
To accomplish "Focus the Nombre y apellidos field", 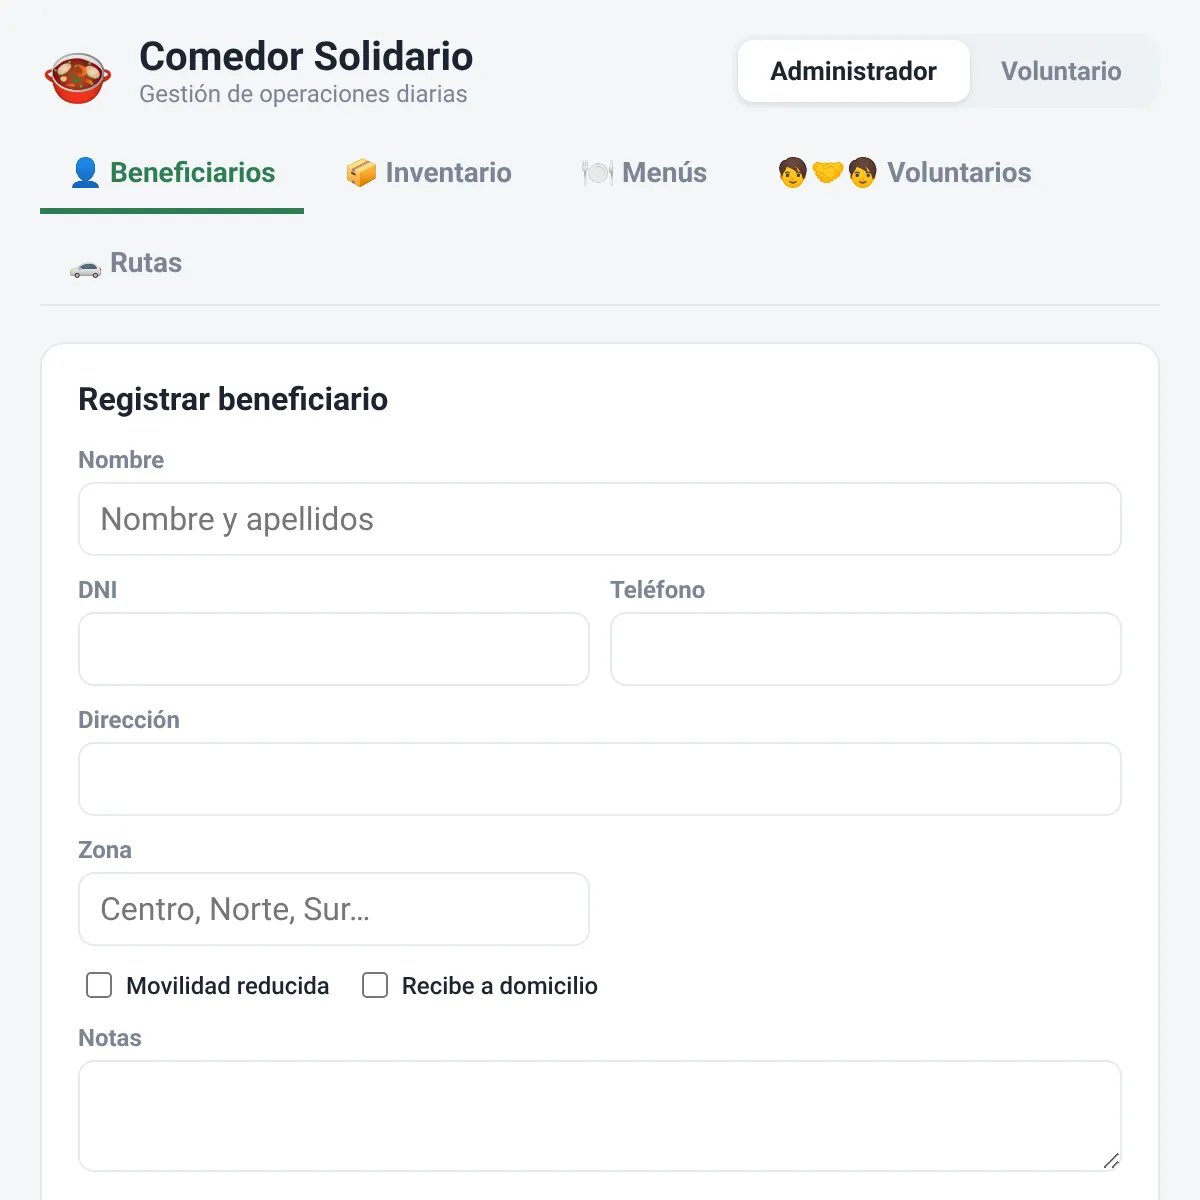I will [600, 519].
